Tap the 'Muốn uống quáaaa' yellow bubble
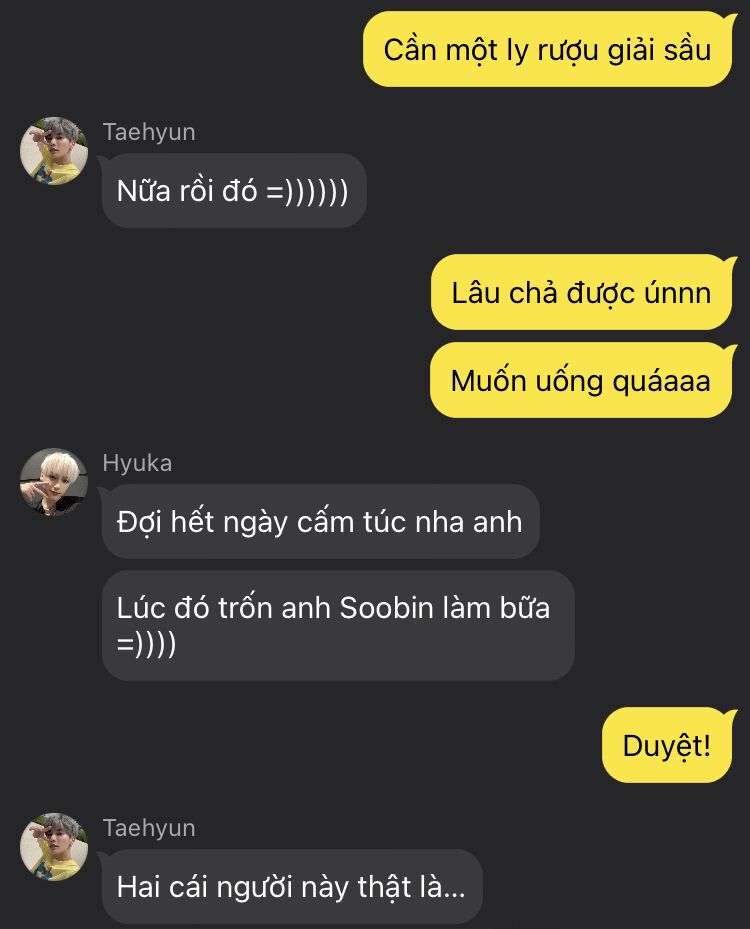This screenshot has width=750, height=929. 581,380
